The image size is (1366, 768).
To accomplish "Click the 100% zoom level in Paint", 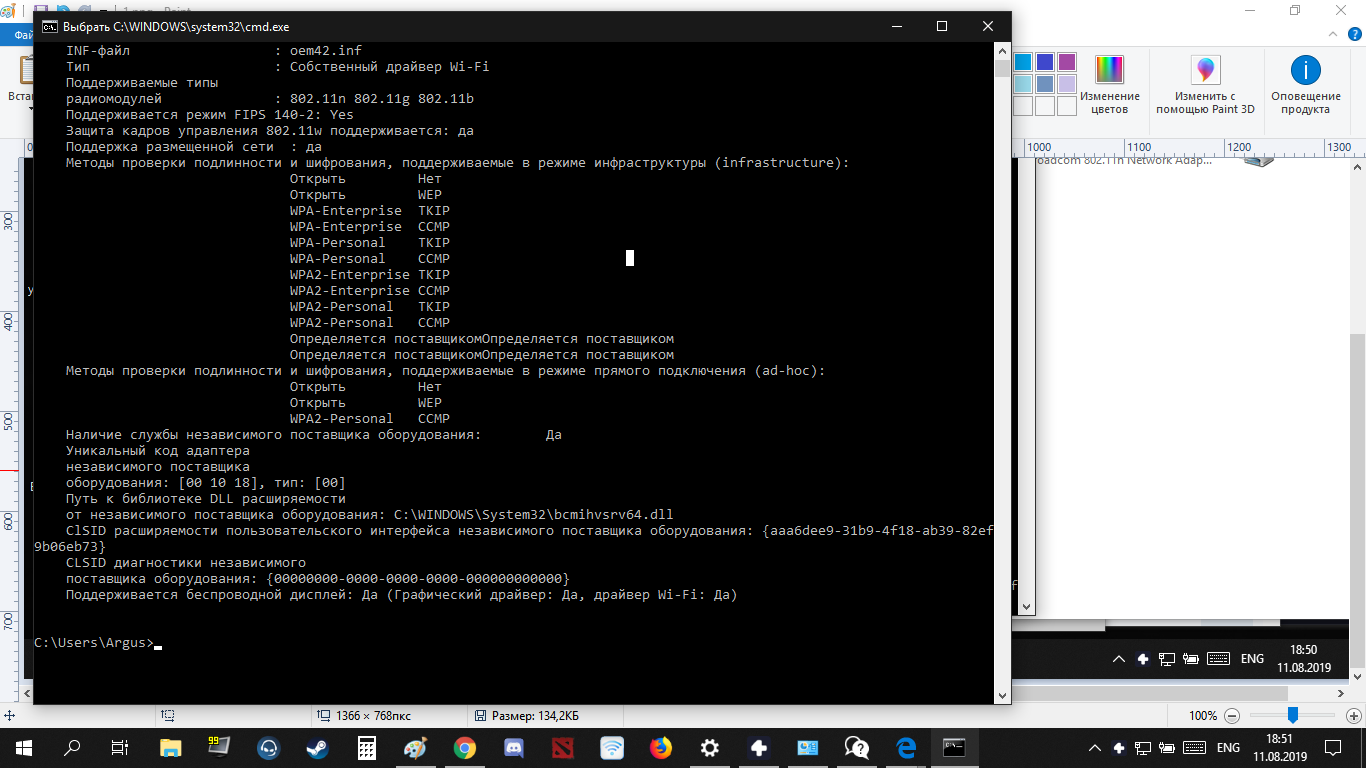I will coord(1203,716).
